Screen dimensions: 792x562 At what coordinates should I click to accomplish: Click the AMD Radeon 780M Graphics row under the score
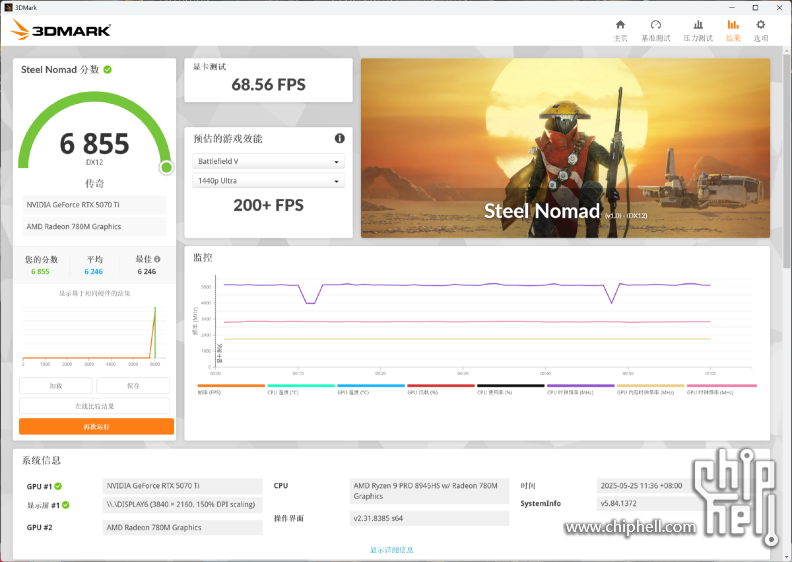coord(94,226)
